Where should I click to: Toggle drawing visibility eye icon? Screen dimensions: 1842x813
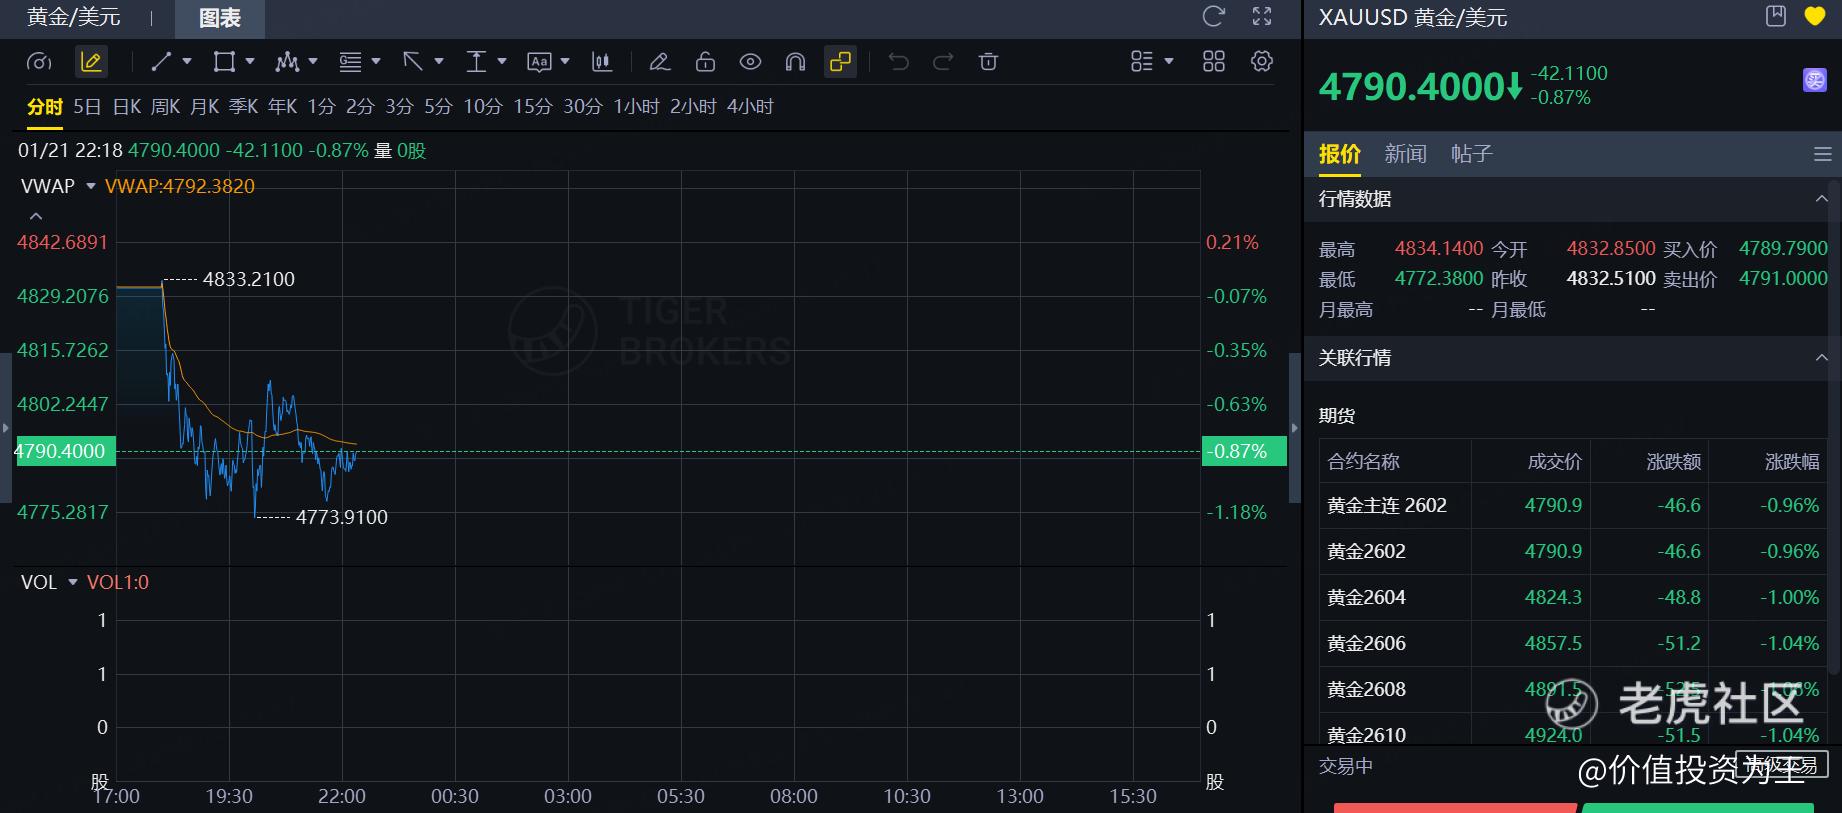(x=750, y=62)
